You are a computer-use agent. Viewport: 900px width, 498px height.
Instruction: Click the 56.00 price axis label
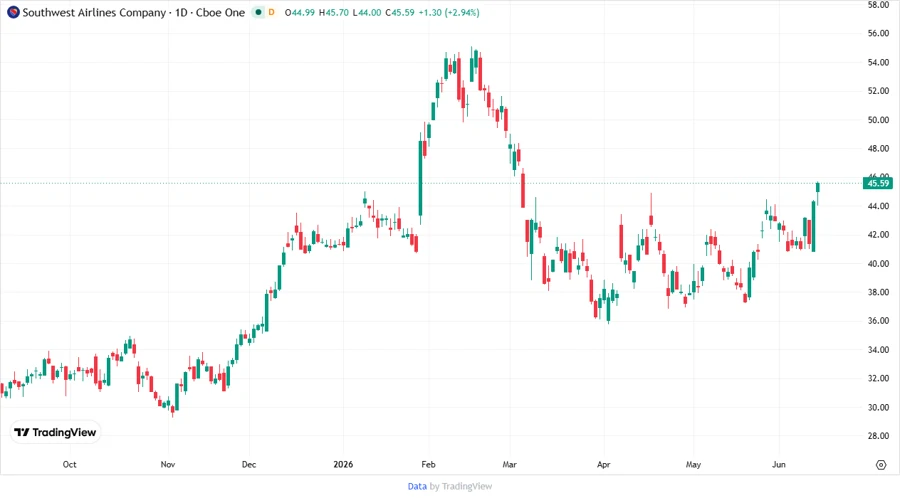coord(878,33)
